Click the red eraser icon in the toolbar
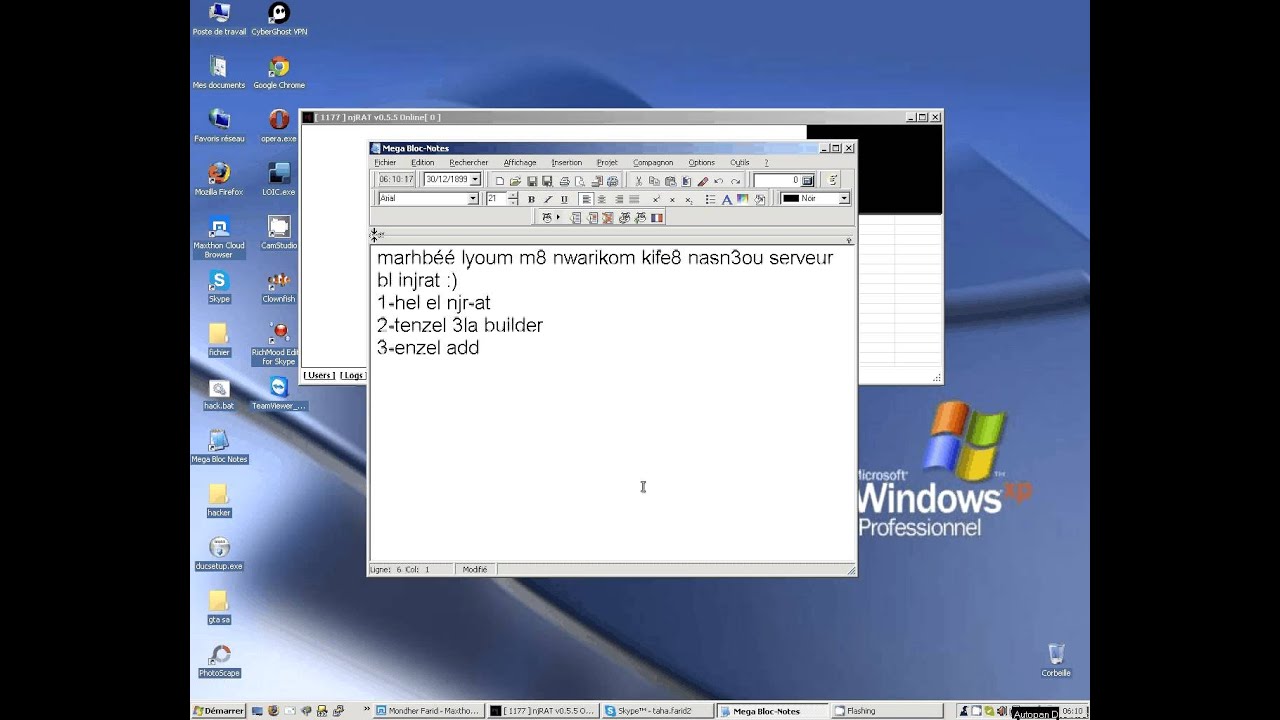Viewport: 1280px width, 720px height. (703, 181)
